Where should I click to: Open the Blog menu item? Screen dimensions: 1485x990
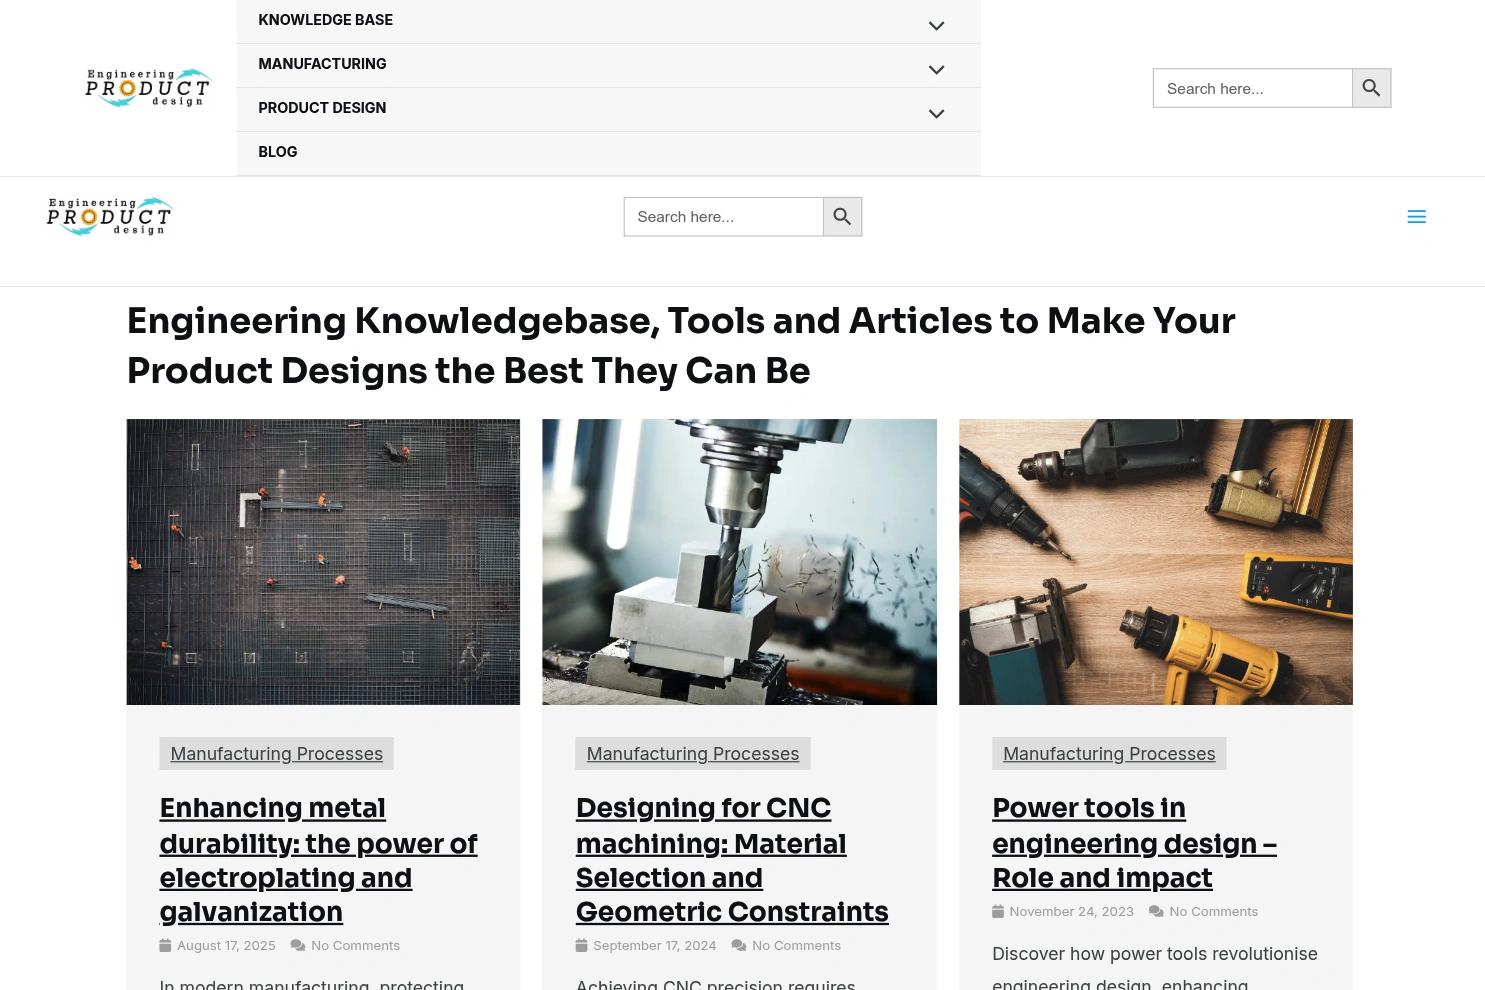point(277,152)
